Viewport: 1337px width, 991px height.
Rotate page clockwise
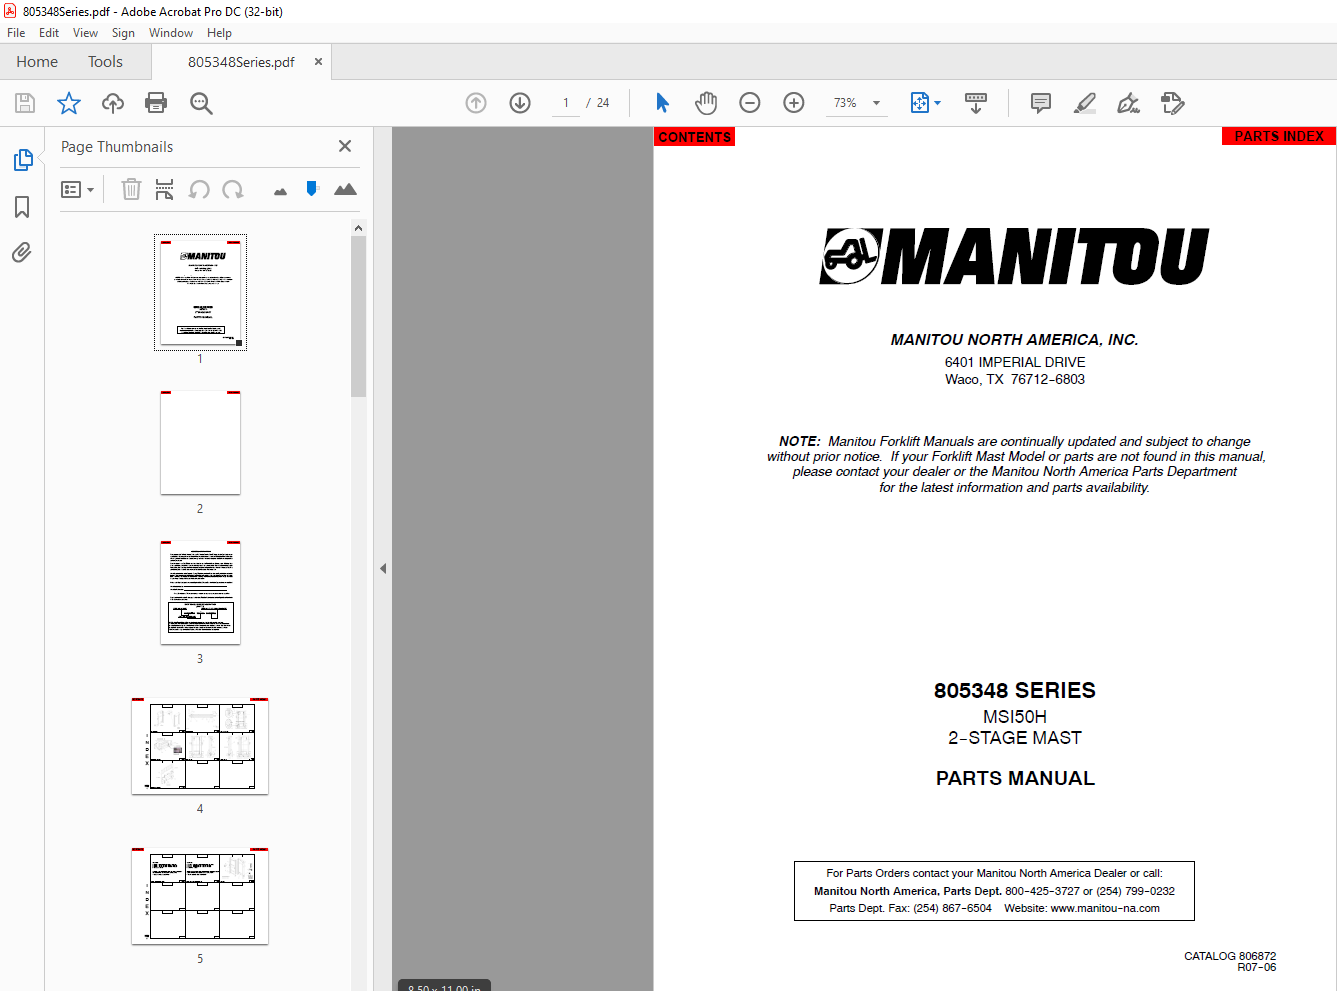click(x=233, y=189)
